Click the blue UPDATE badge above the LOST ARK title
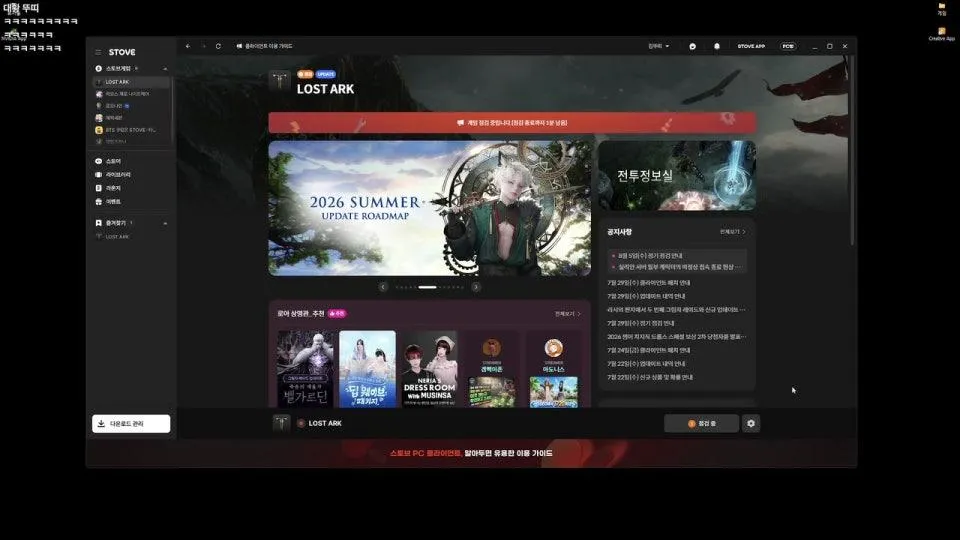 point(326,74)
